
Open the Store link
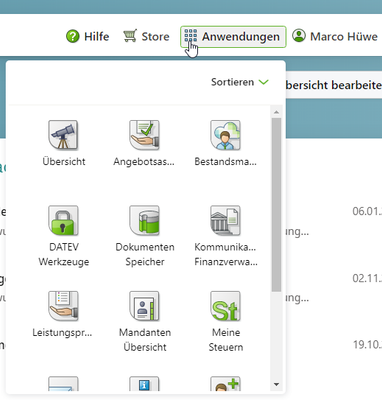pyautogui.click(x=146, y=36)
